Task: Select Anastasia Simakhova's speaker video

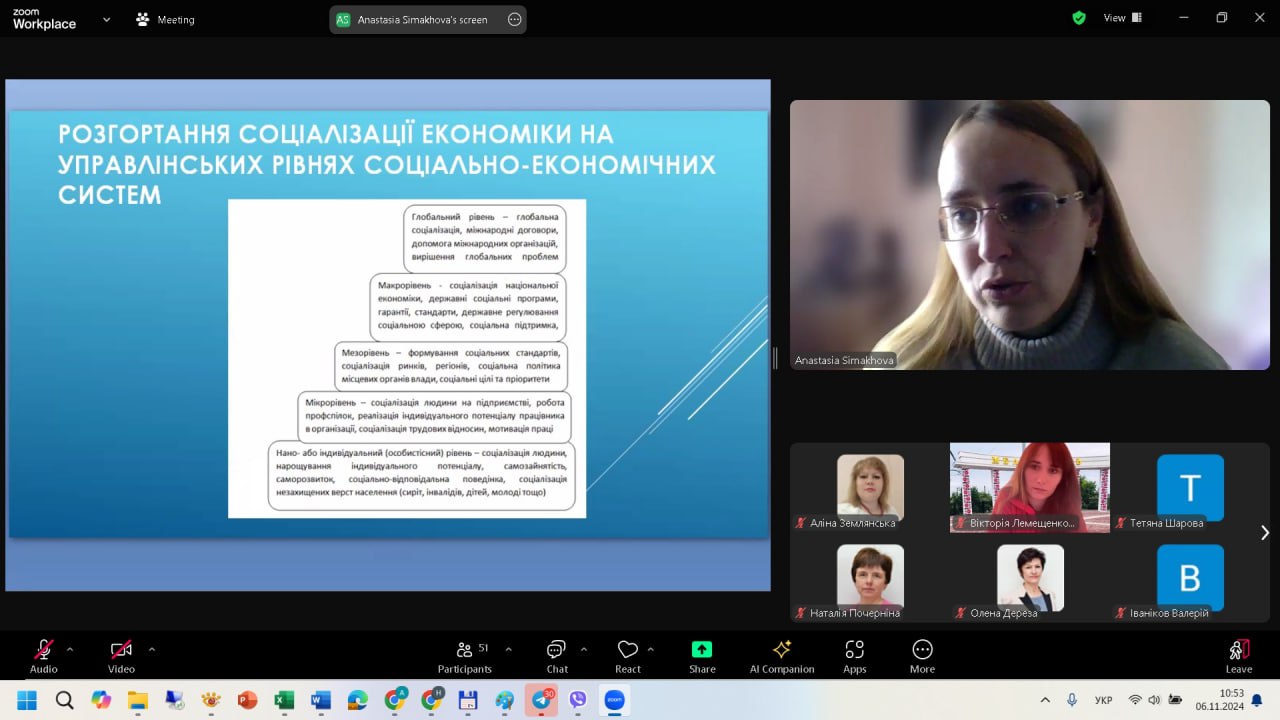Action: 1030,235
